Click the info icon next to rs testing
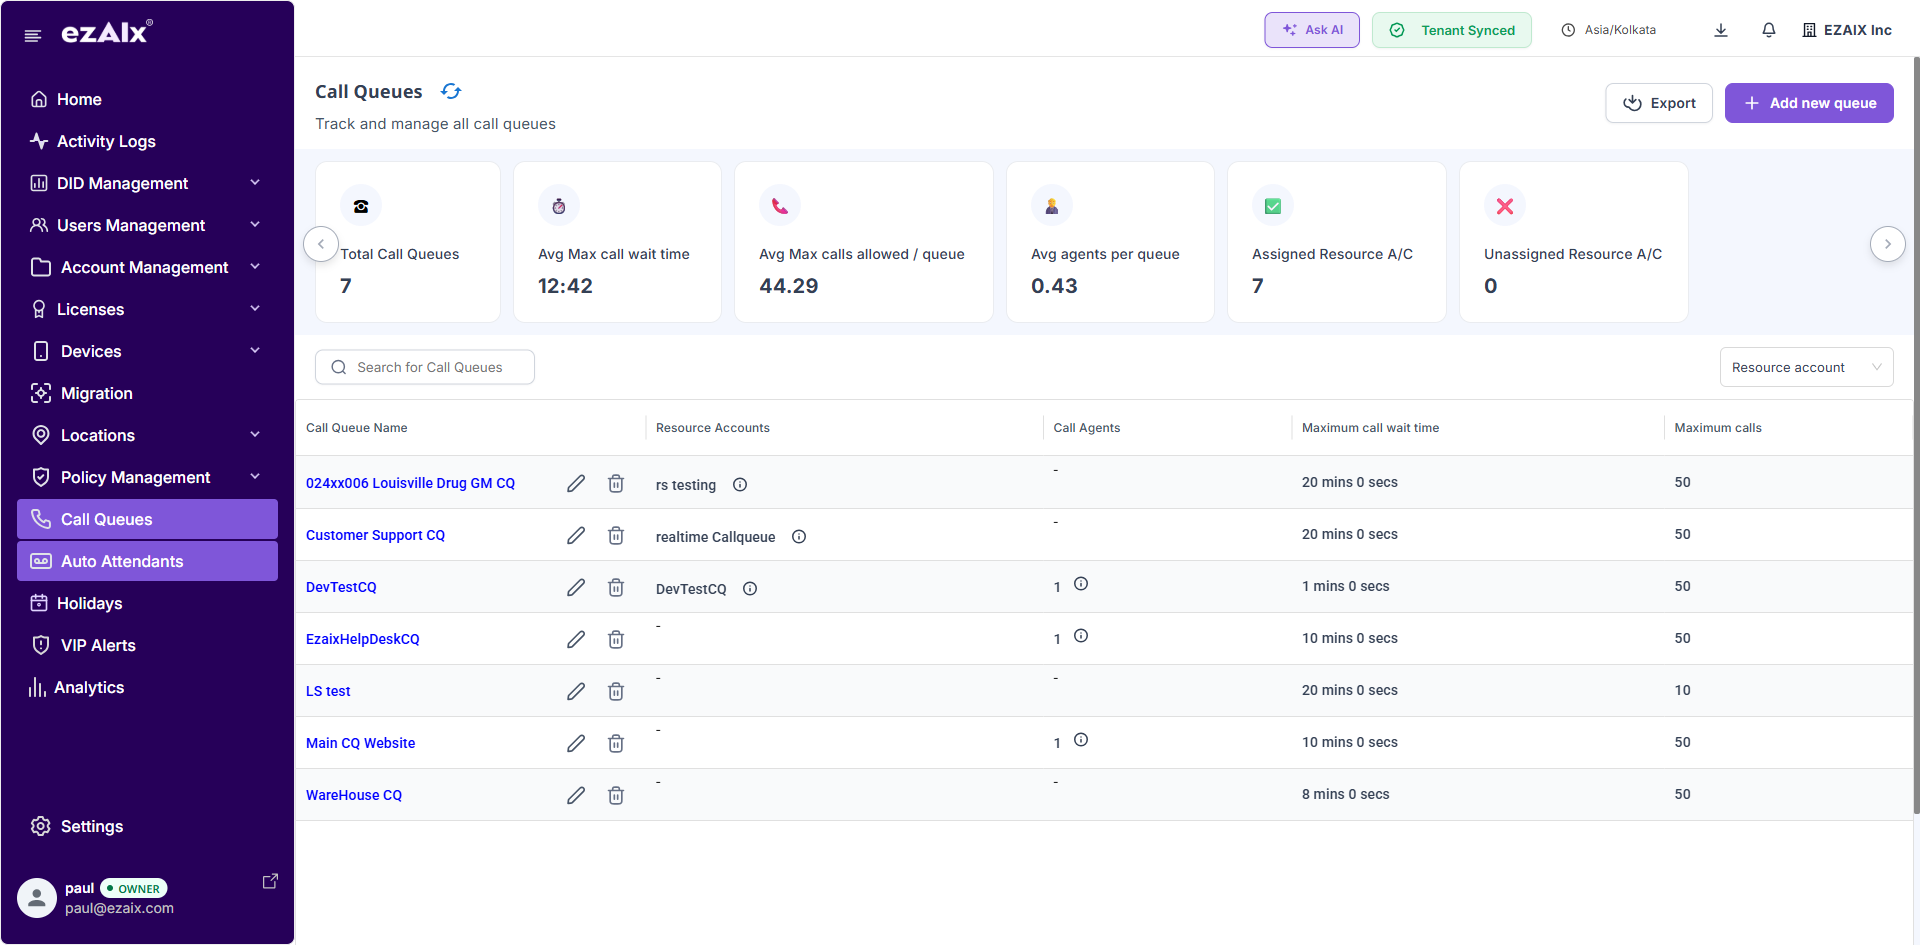The image size is (1920, 945). [740, 484]
